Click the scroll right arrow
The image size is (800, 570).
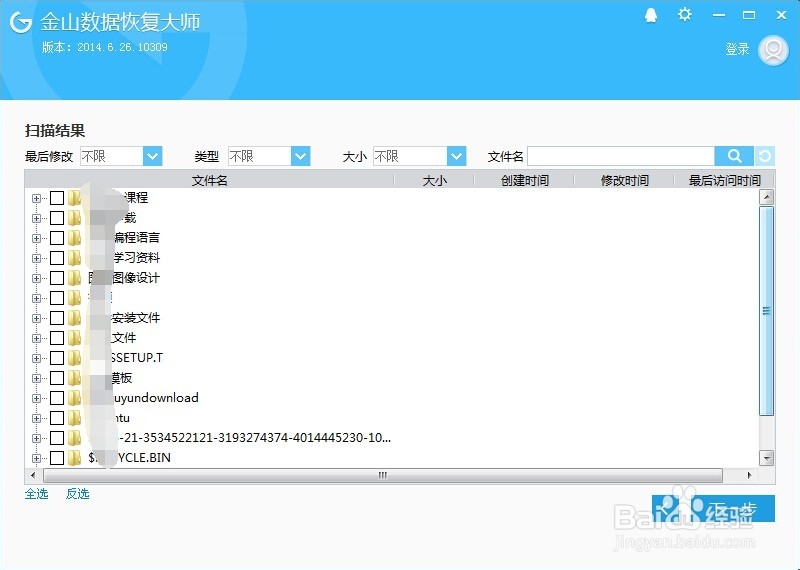[748, 475]
